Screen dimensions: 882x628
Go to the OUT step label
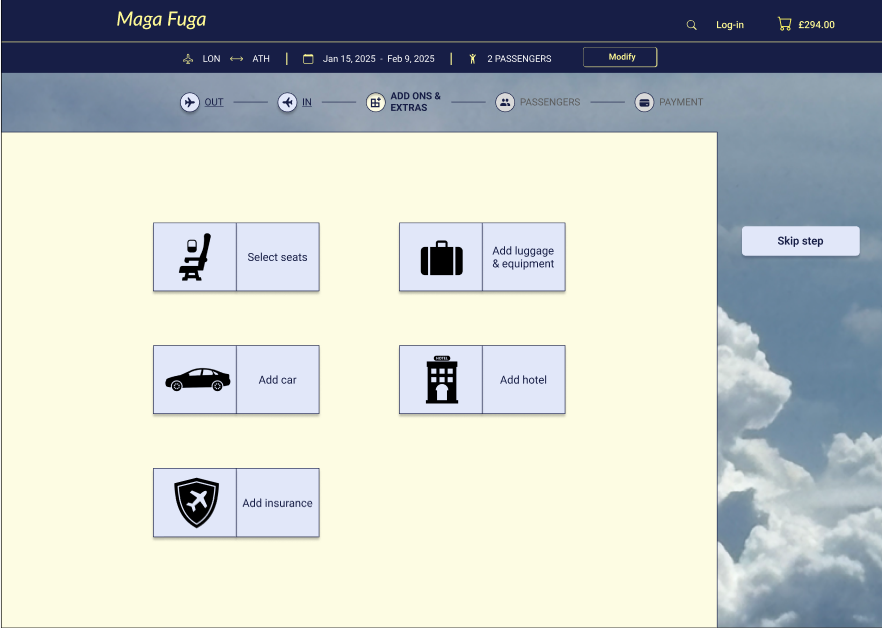click(214, 102)
